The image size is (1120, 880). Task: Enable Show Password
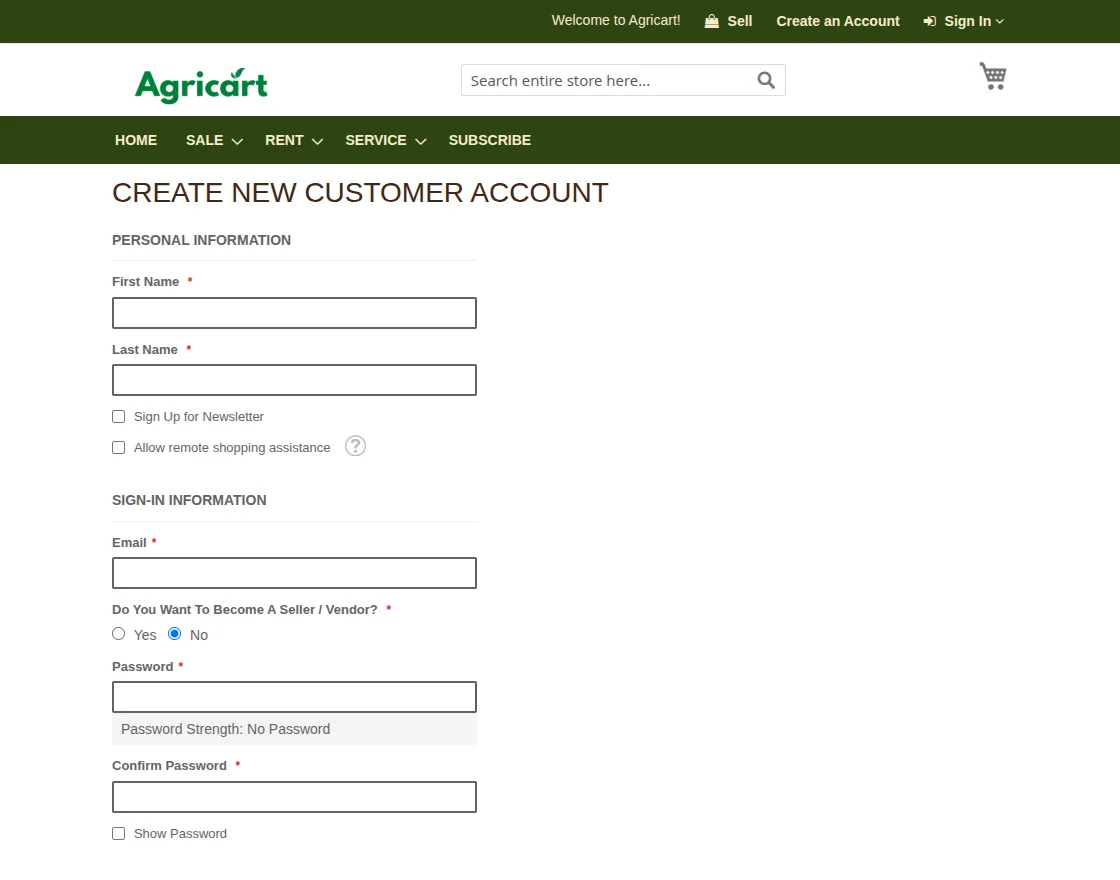click(118, 833)
